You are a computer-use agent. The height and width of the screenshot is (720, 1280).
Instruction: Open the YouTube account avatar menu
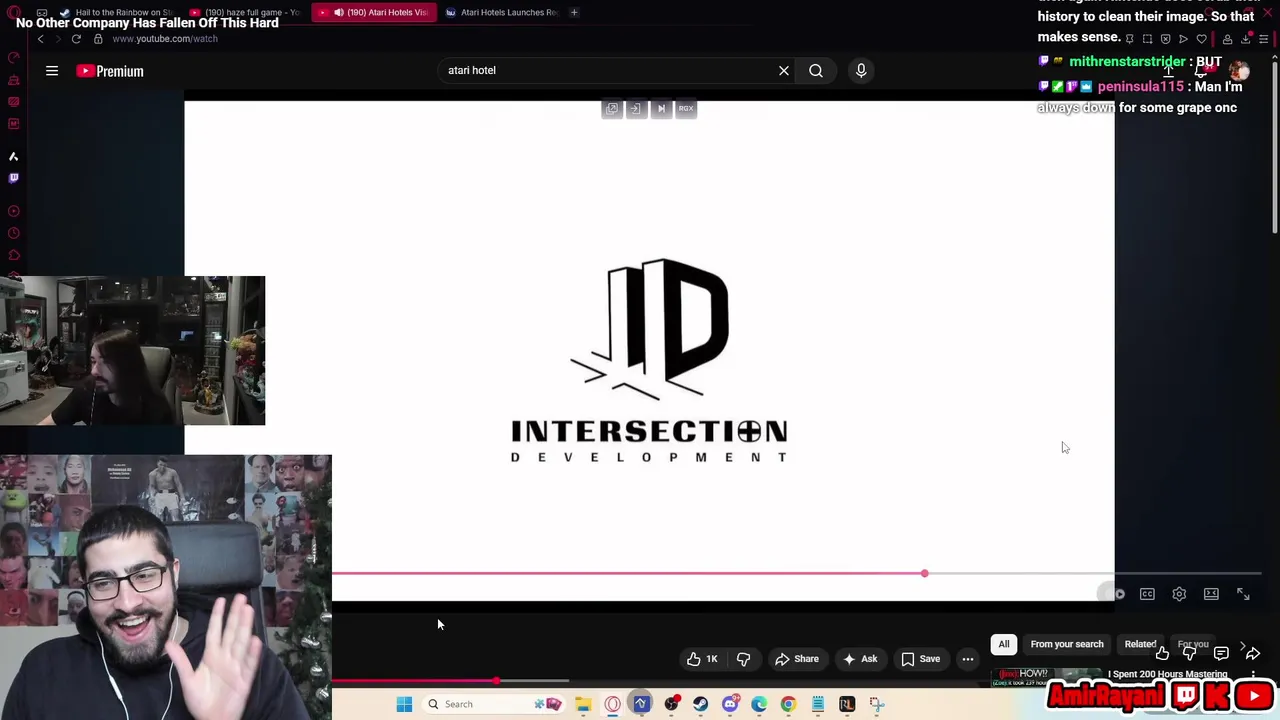click(x=1240, y=71)
